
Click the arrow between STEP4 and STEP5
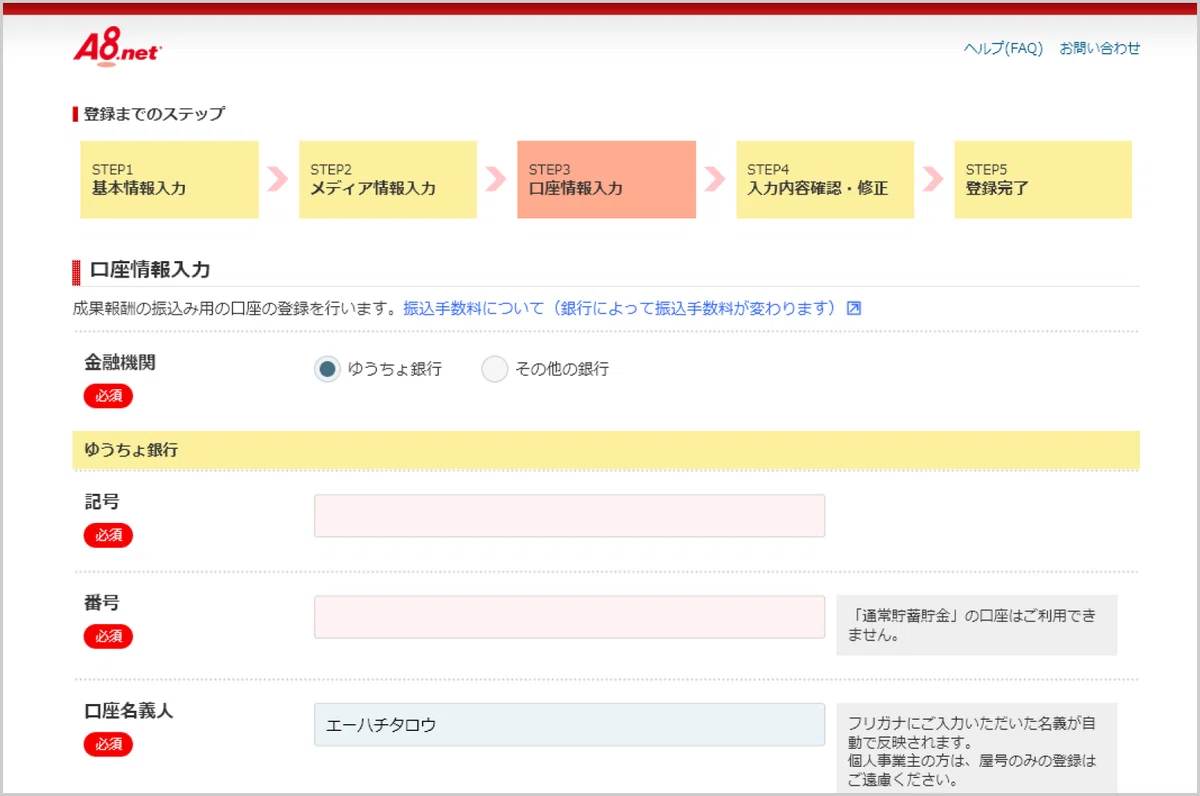(933, 179)
